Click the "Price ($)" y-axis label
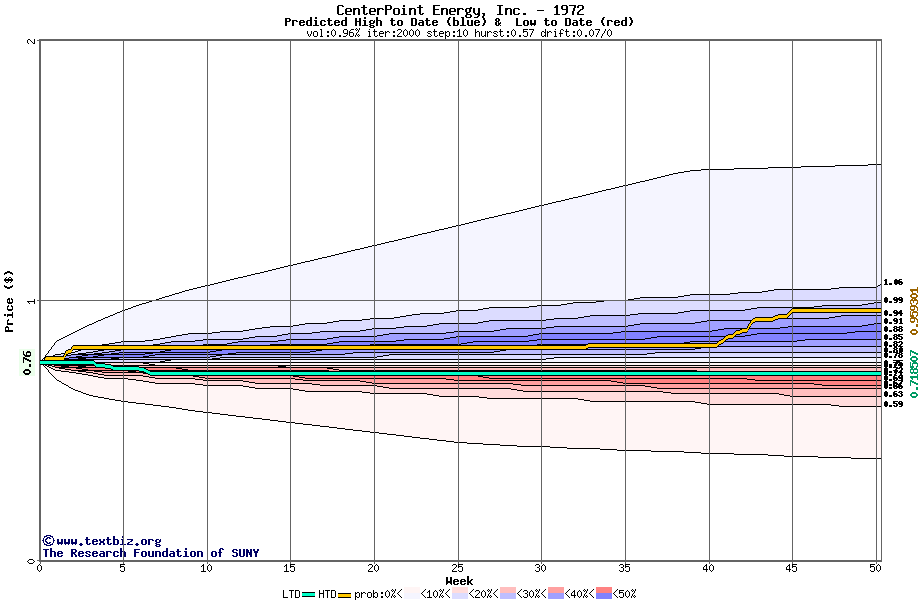The height and width of the screenshot is (600, 920). (x=9, y=301)
